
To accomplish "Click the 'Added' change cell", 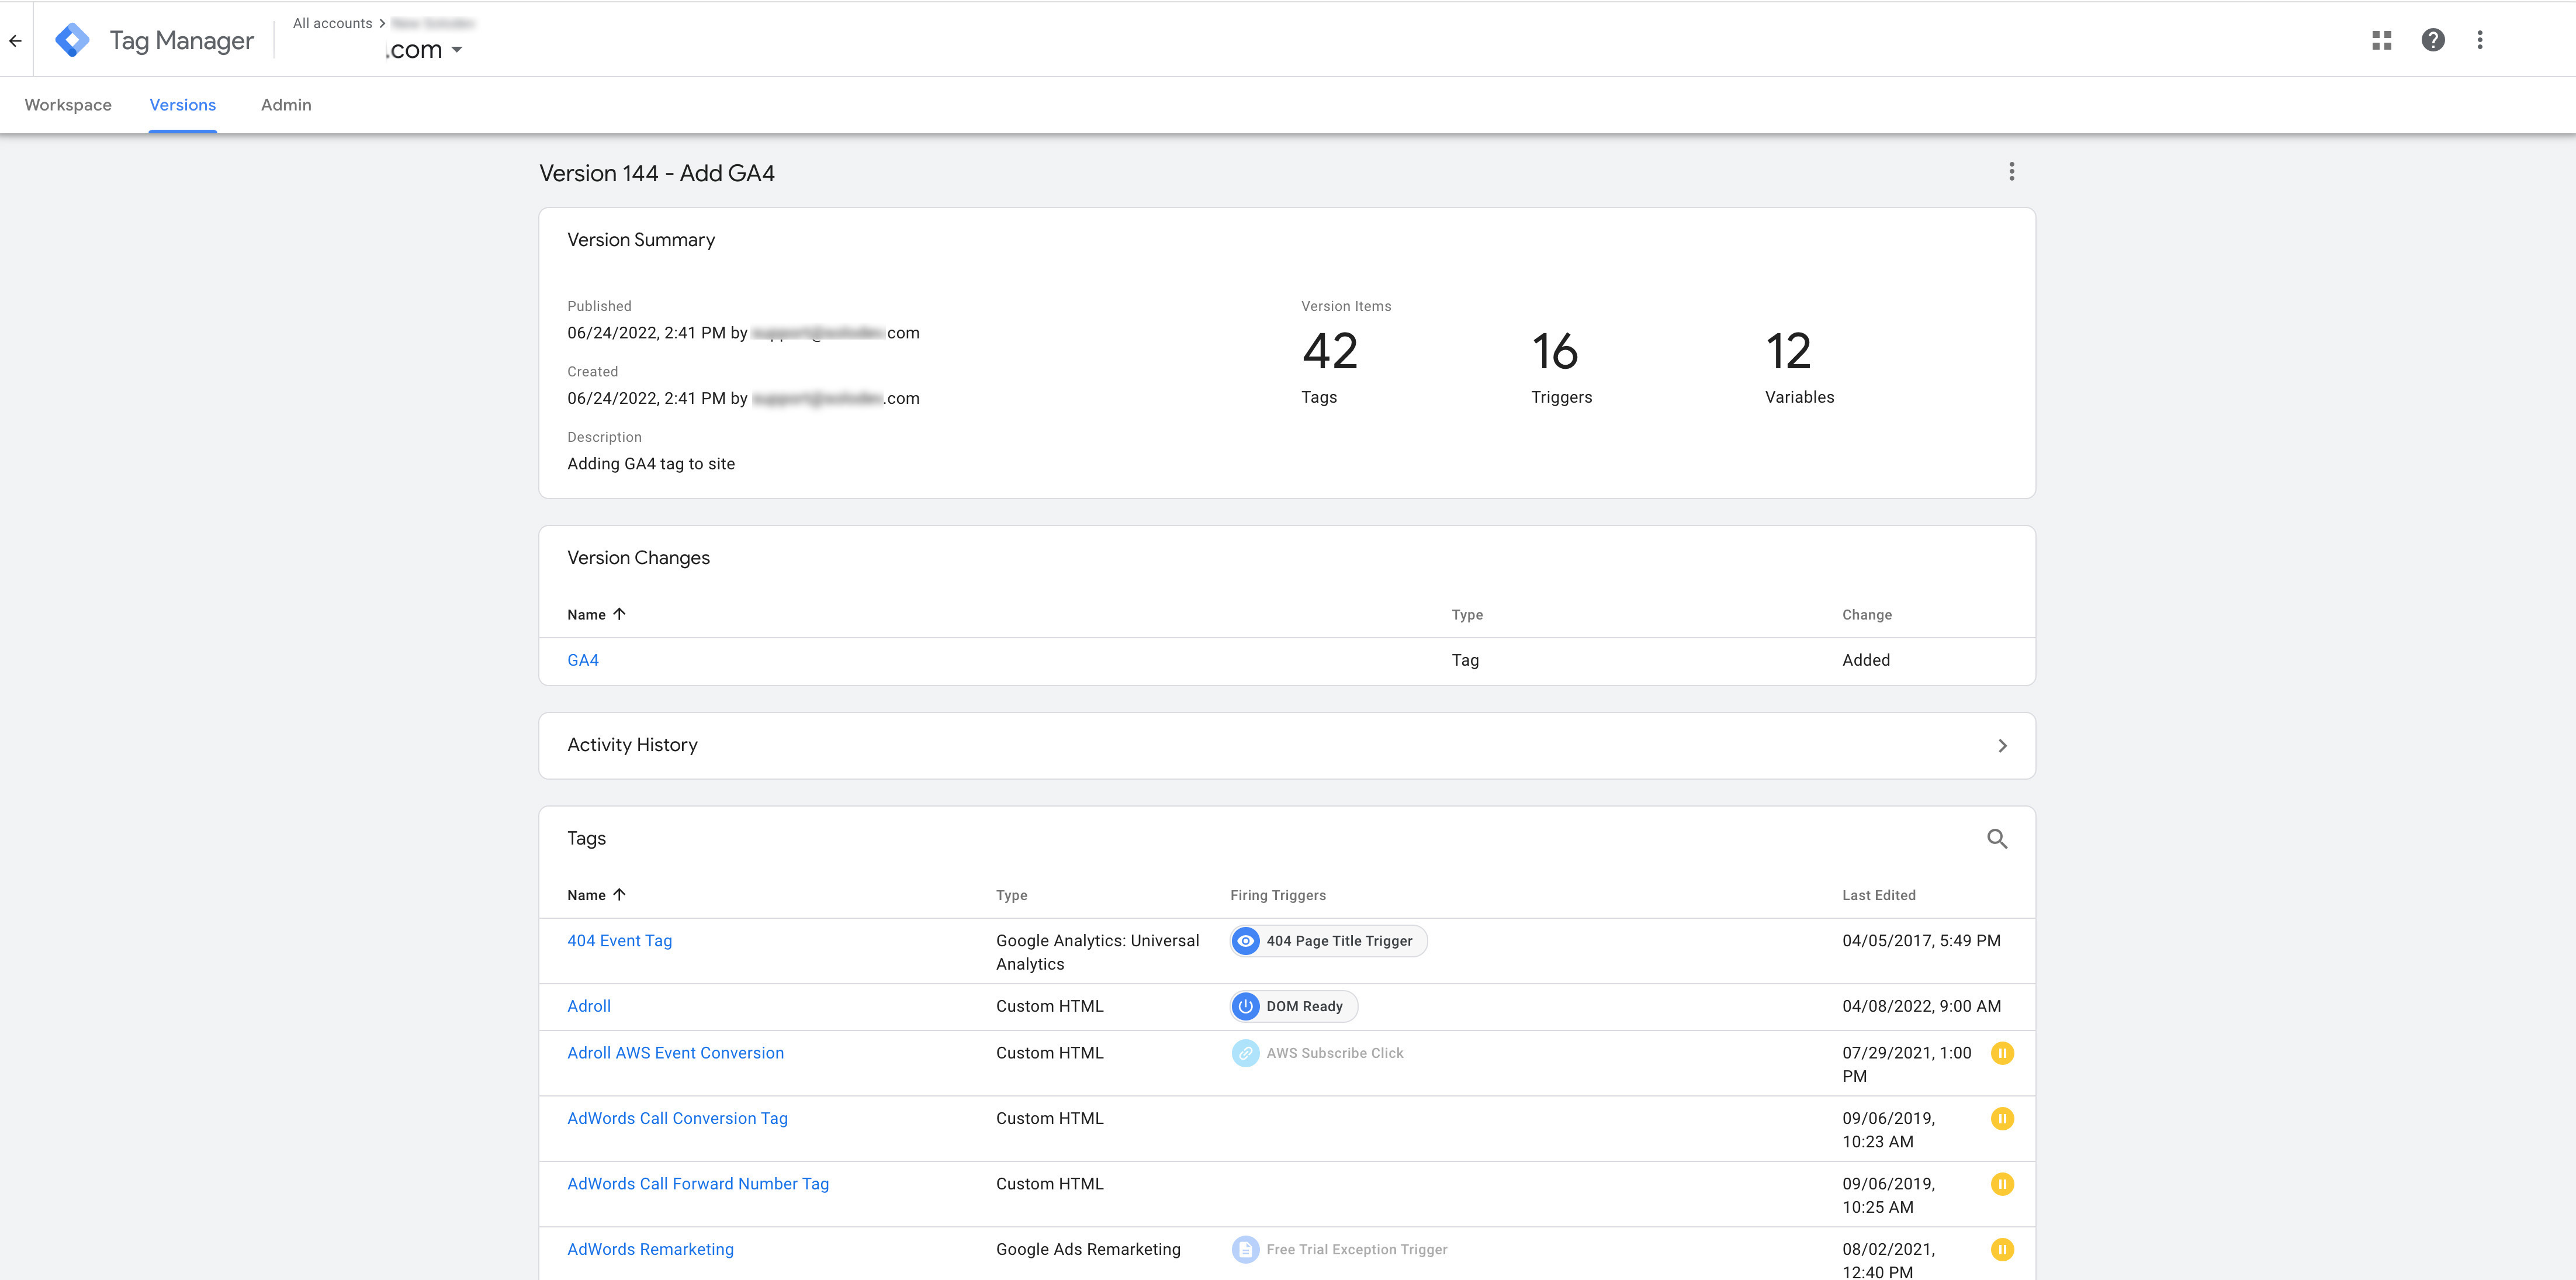I will 1866,660.
